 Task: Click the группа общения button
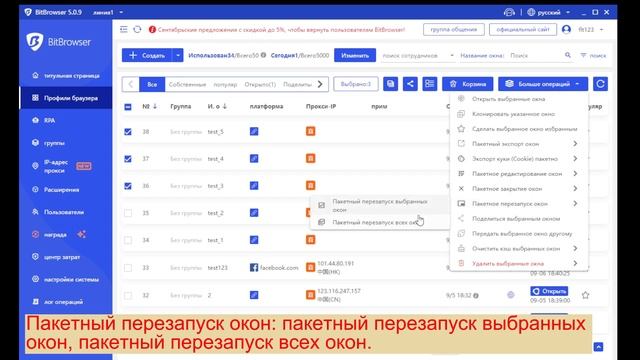(x=453, y=29)
